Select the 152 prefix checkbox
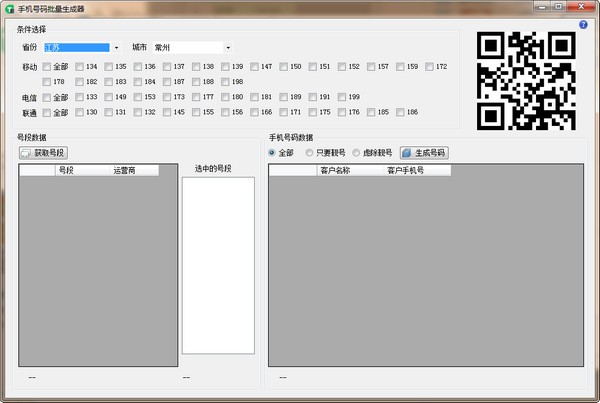This screenshot has width=600, height=403. pos(342,67)
